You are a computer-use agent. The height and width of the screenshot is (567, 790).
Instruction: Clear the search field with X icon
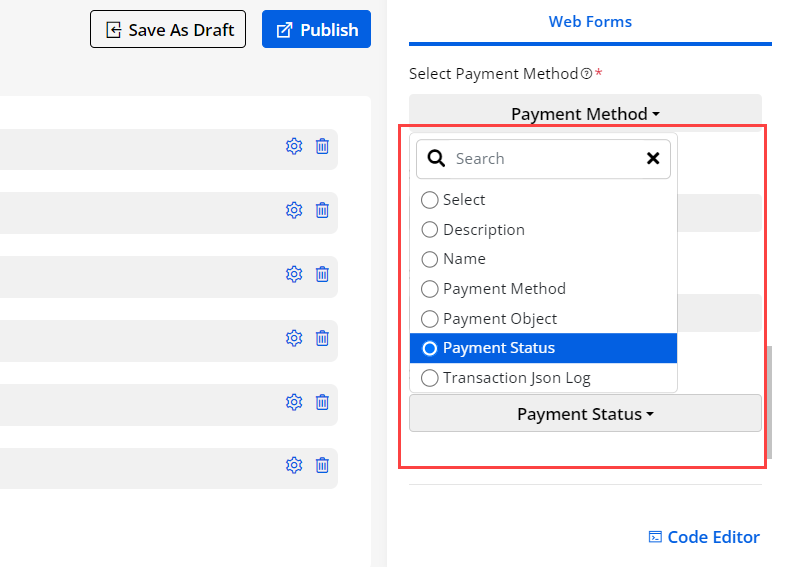pyautogui.click(x=653, y=158)
